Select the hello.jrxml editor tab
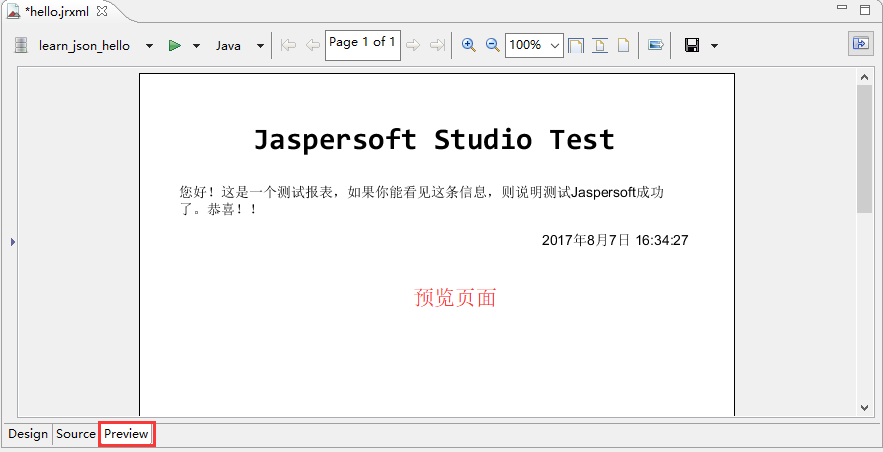Viewport: 883px width, 452px height. pos(57,12)
